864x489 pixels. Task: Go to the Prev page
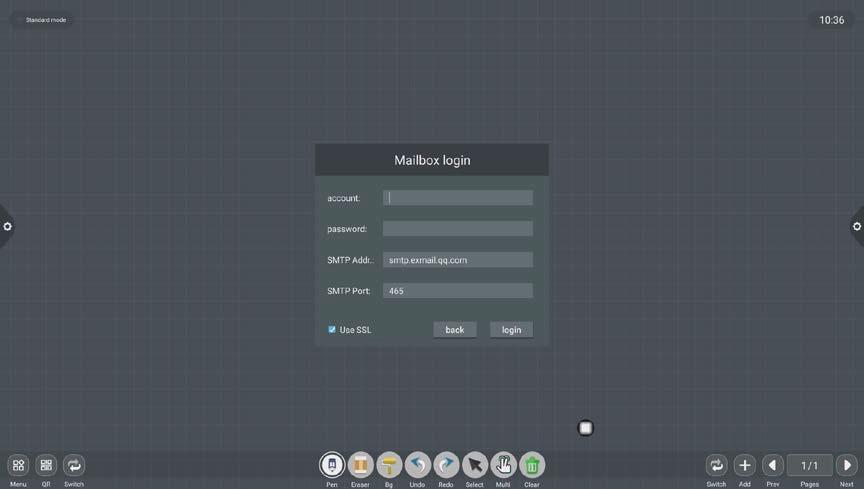click(x=773, y=465)
